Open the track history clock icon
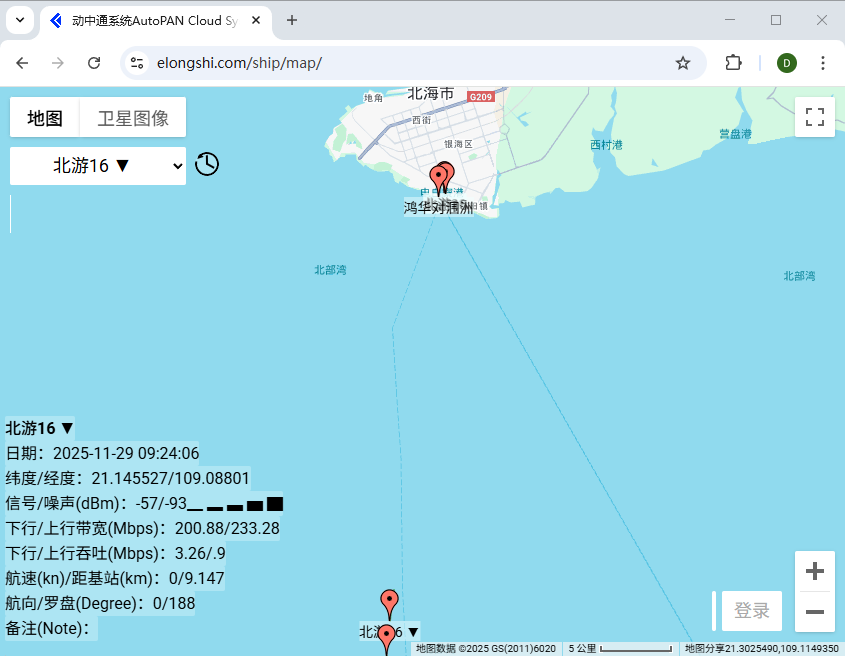This screenshot has width=845, height=656. pos(207,163)
